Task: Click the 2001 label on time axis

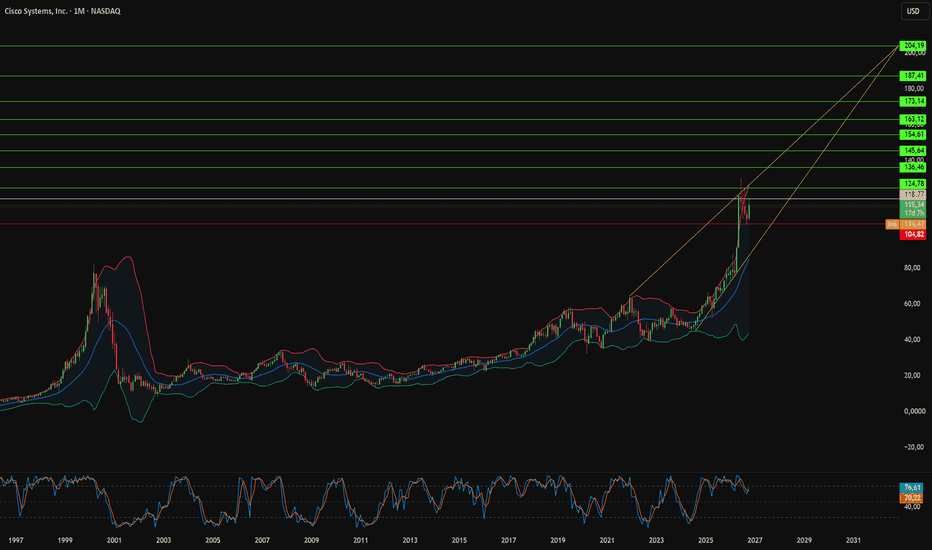Action: (x=114, y=540)
